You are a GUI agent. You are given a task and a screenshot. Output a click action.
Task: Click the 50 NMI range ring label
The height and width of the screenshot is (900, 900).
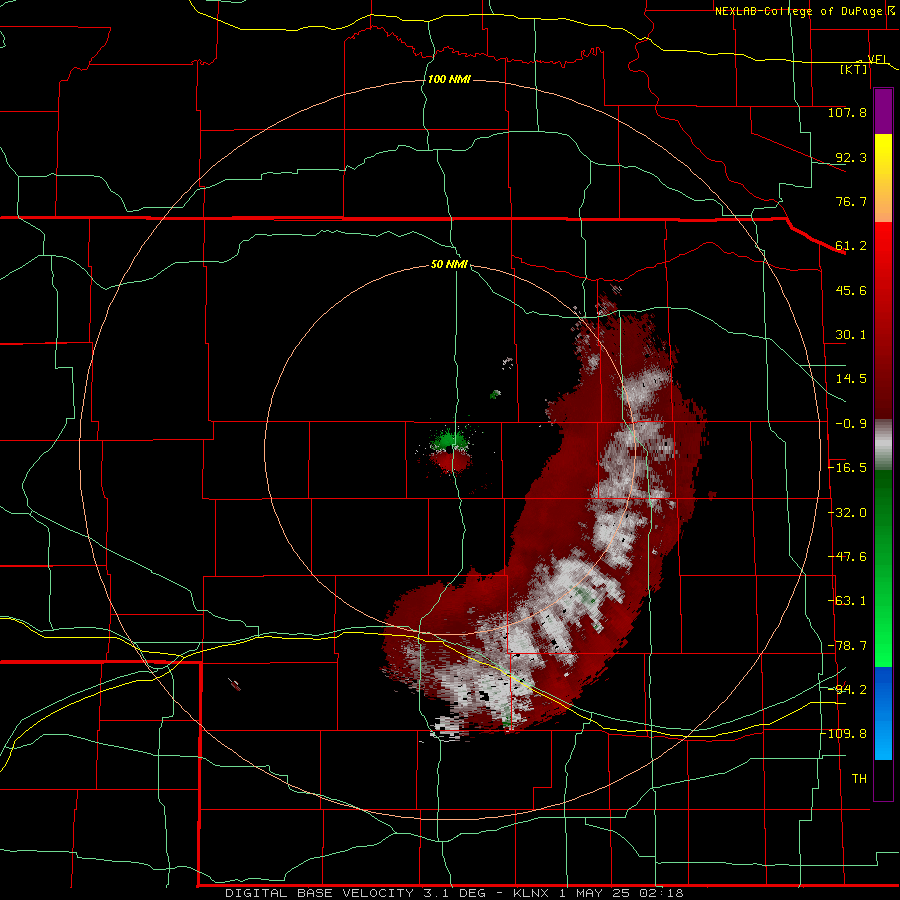pos(449,265)
